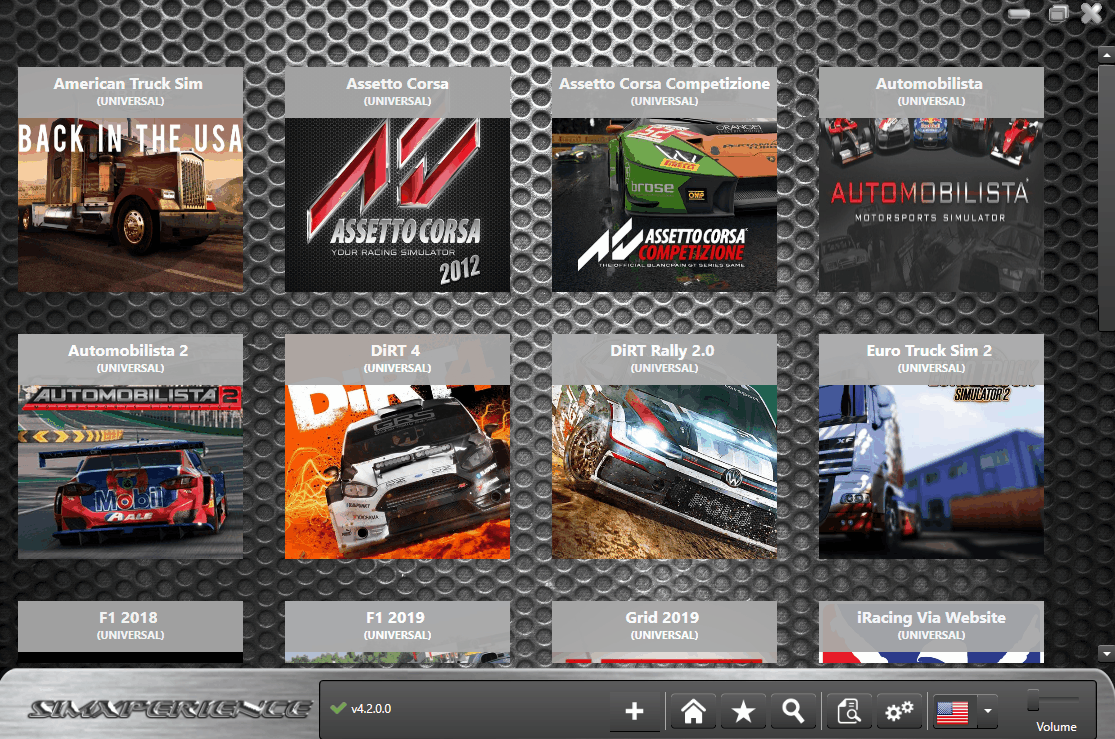Open settings via the gears icon
1115x739 pixels.
899,711
